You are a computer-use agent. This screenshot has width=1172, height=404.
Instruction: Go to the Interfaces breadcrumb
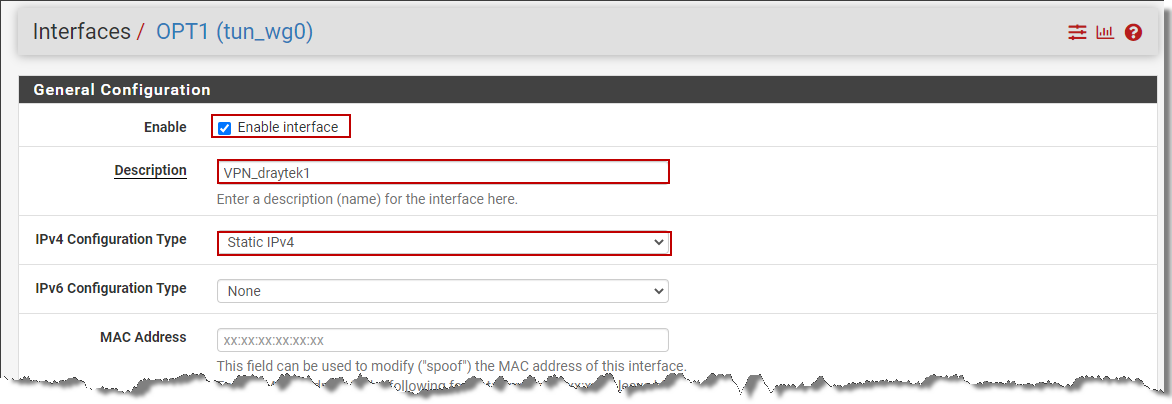[x=81, y=31]
